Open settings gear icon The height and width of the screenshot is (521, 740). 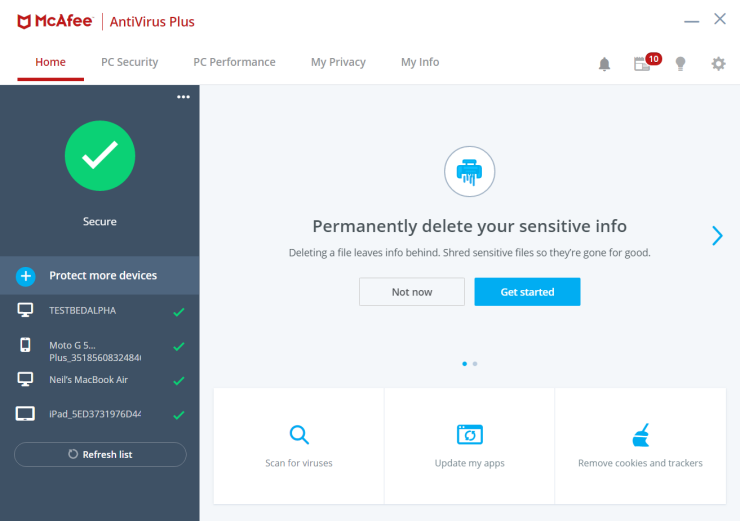718,64
